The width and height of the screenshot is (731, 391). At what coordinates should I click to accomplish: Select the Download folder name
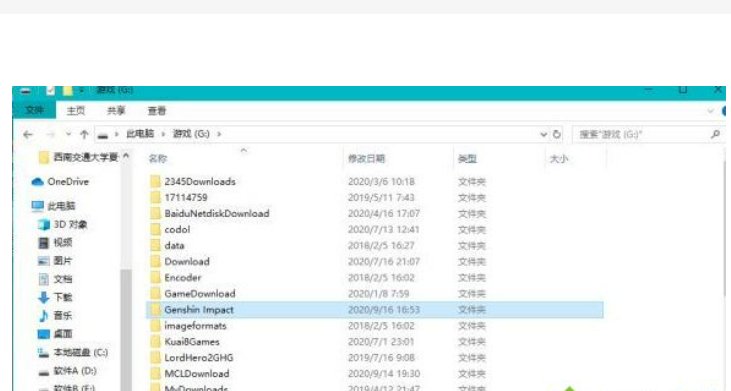click(187, 261)
